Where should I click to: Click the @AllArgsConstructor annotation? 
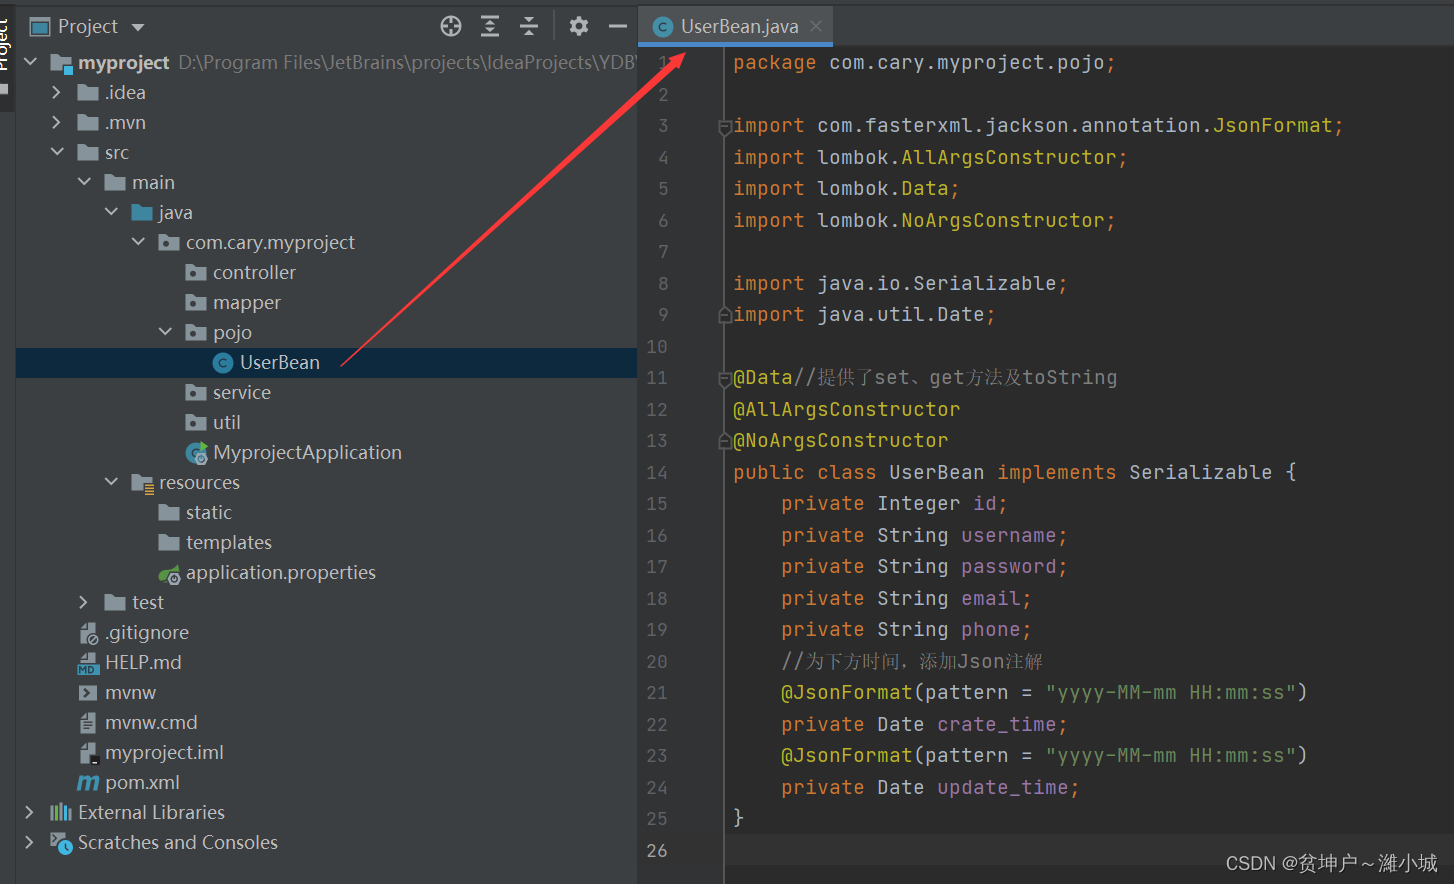point(846,409)
